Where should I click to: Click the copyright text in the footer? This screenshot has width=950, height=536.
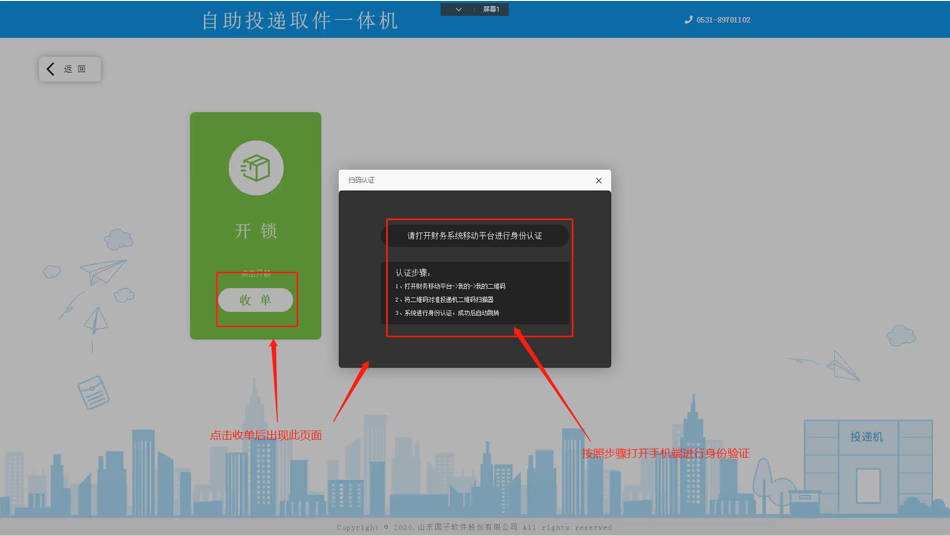pyautogui.click(x=475, y=527)
